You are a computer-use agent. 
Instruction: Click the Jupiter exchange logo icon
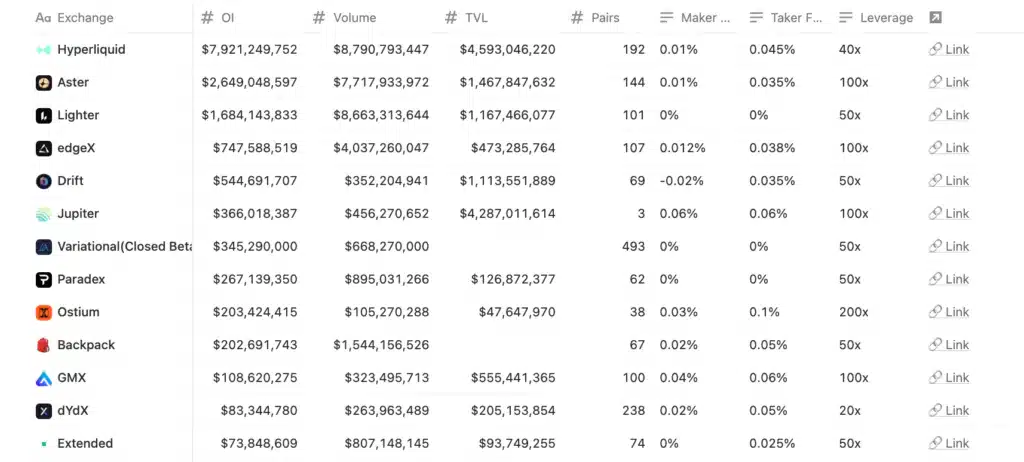44,214
